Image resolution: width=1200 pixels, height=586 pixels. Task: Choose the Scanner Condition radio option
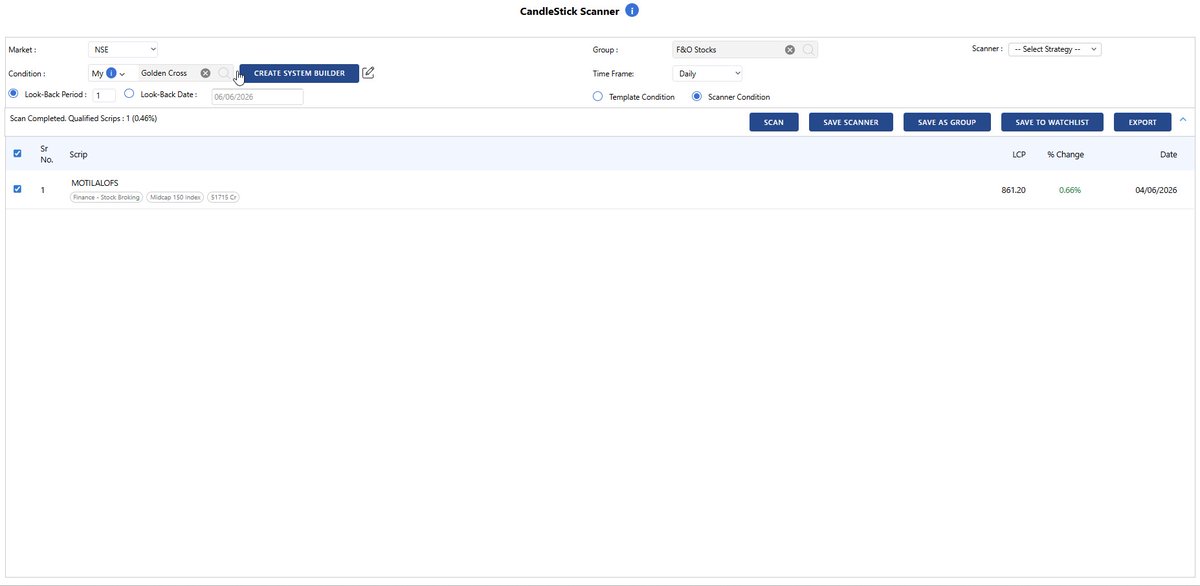click(x=697, y=97)
